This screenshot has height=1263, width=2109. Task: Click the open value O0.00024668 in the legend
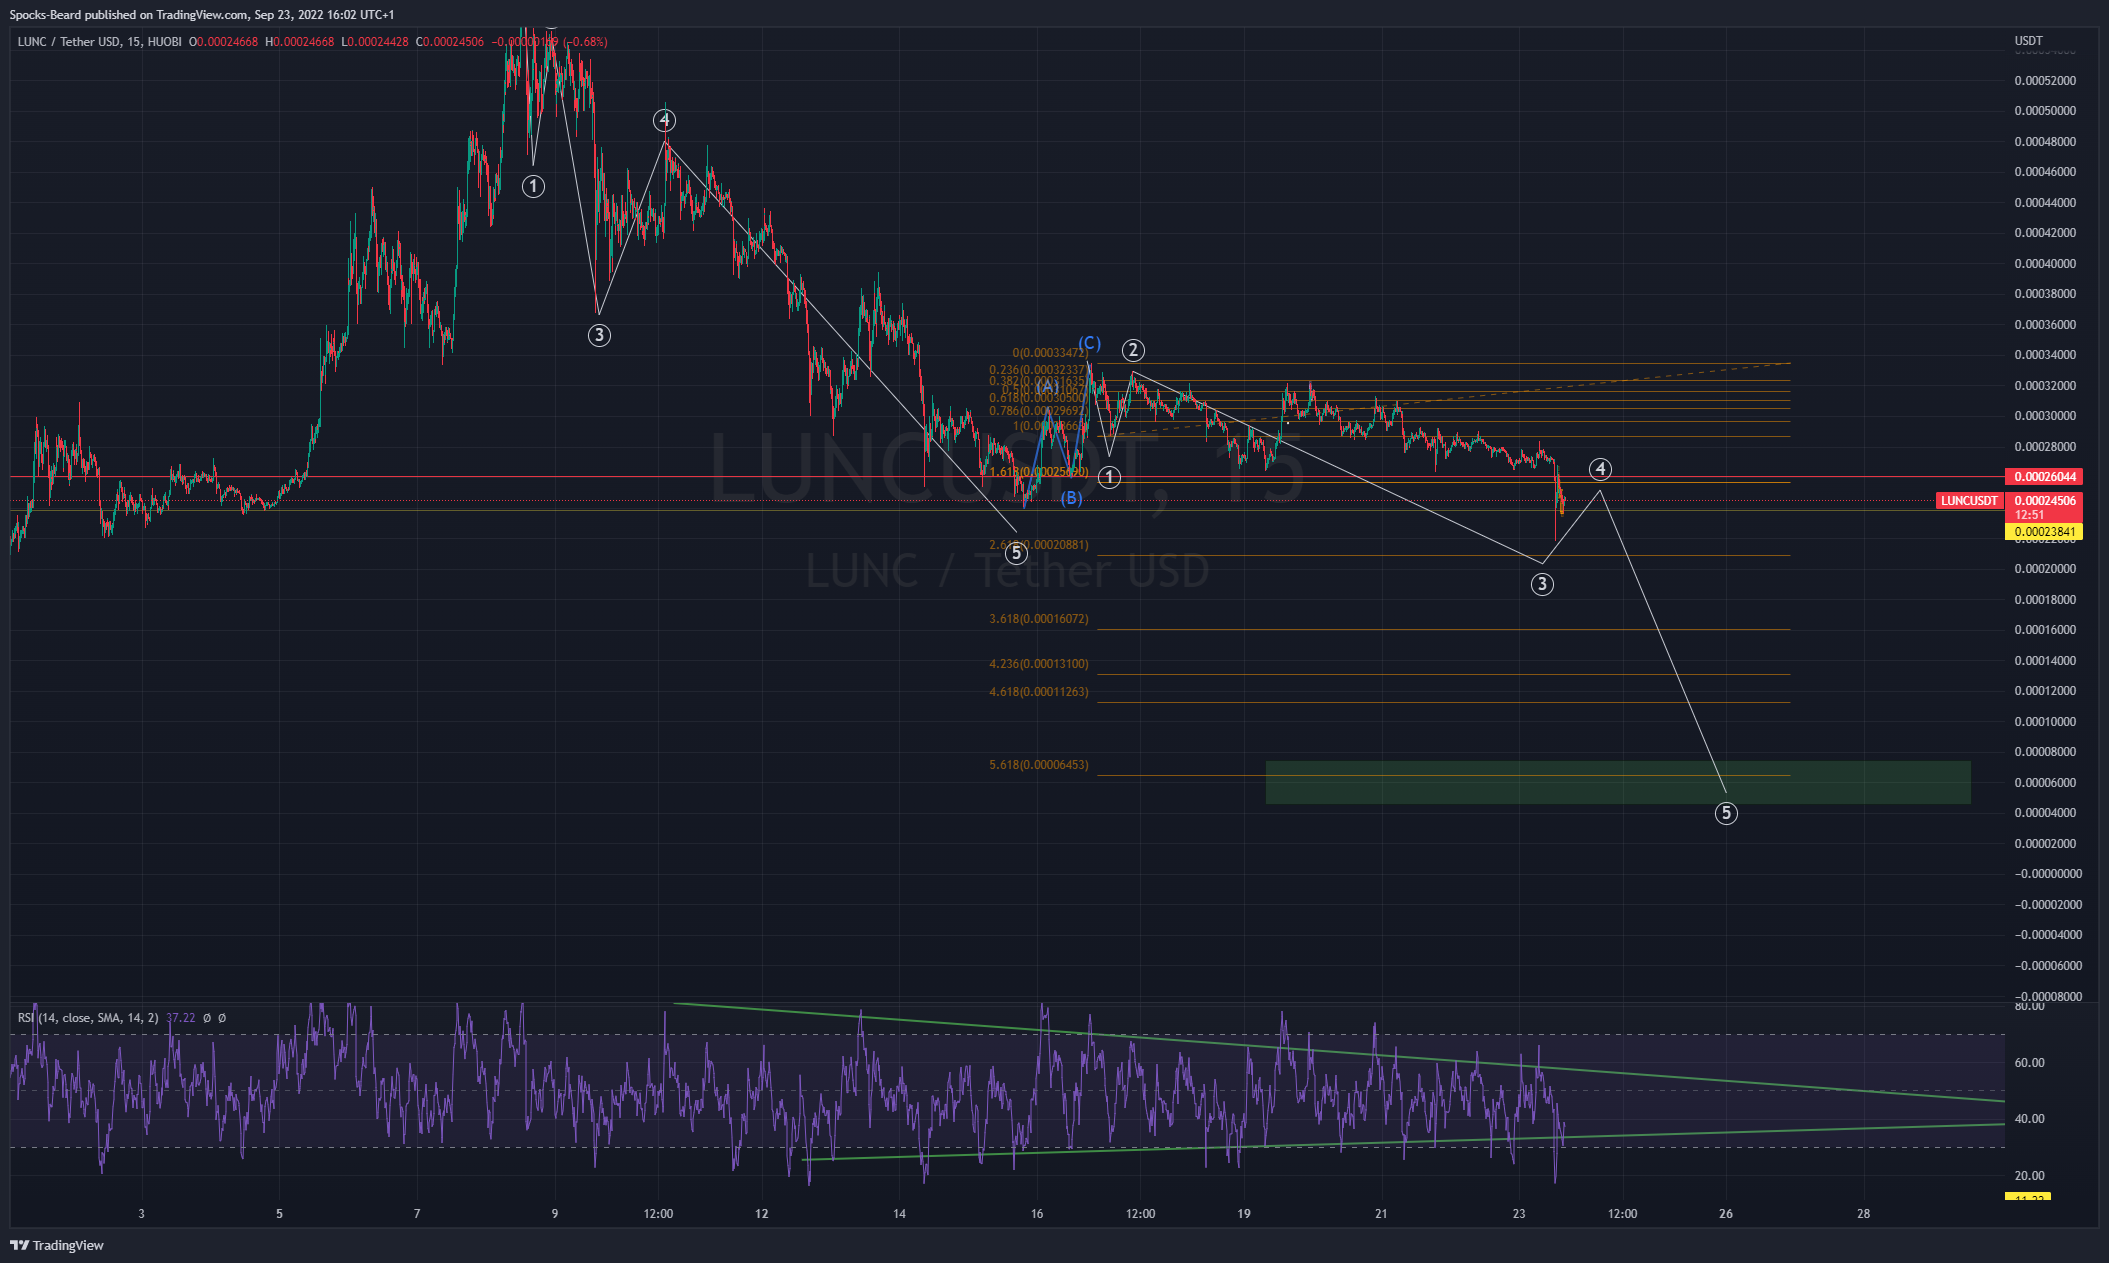point(224,42)
